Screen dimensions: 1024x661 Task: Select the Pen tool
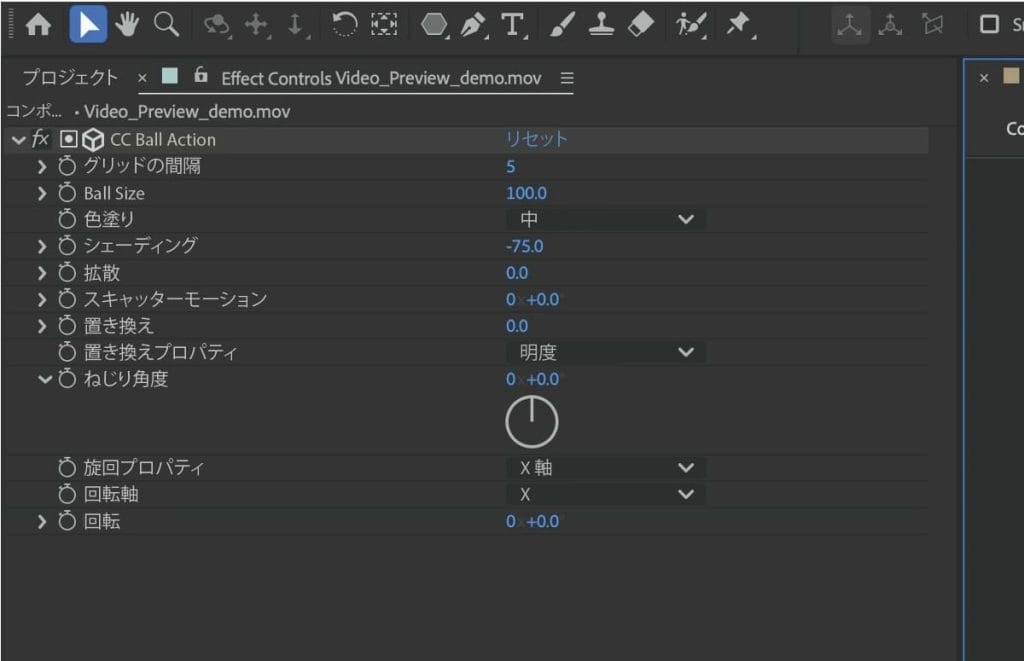click(x=474, y=25)
